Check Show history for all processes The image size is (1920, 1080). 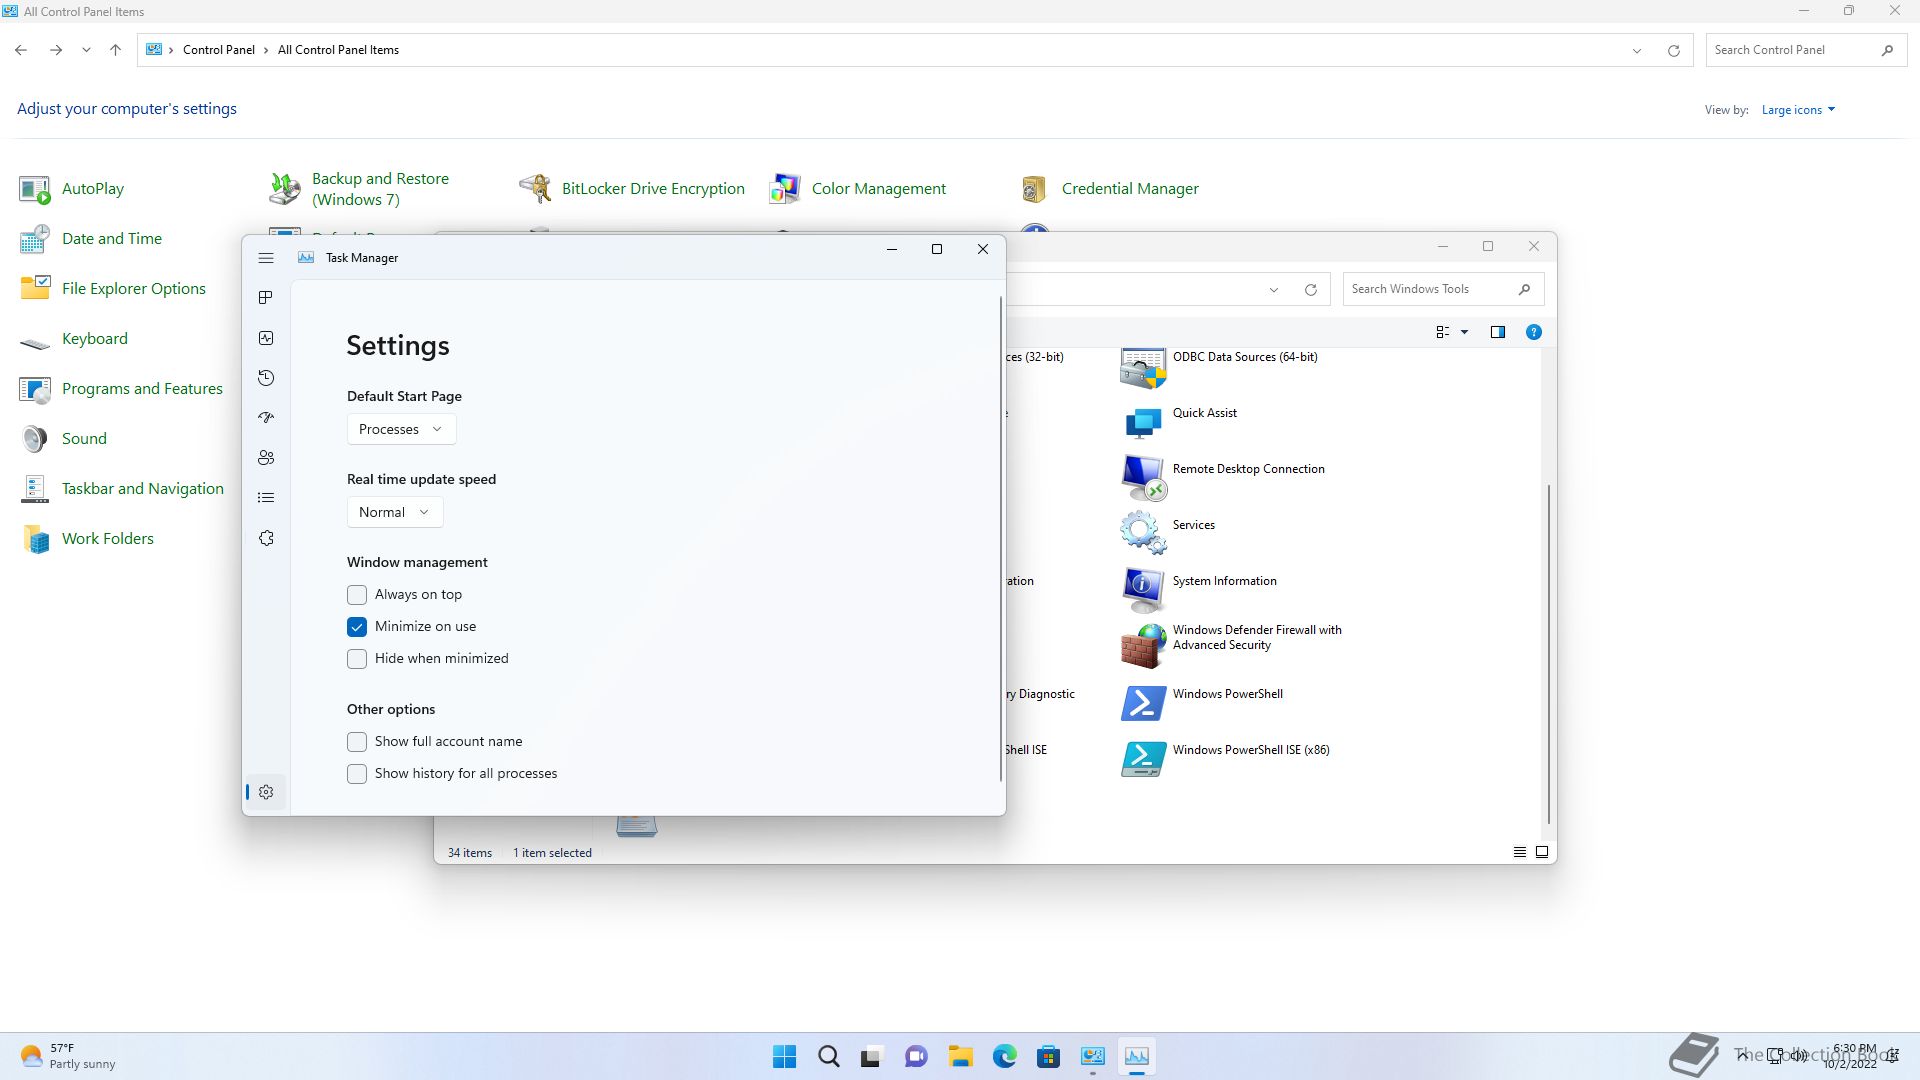357,774
